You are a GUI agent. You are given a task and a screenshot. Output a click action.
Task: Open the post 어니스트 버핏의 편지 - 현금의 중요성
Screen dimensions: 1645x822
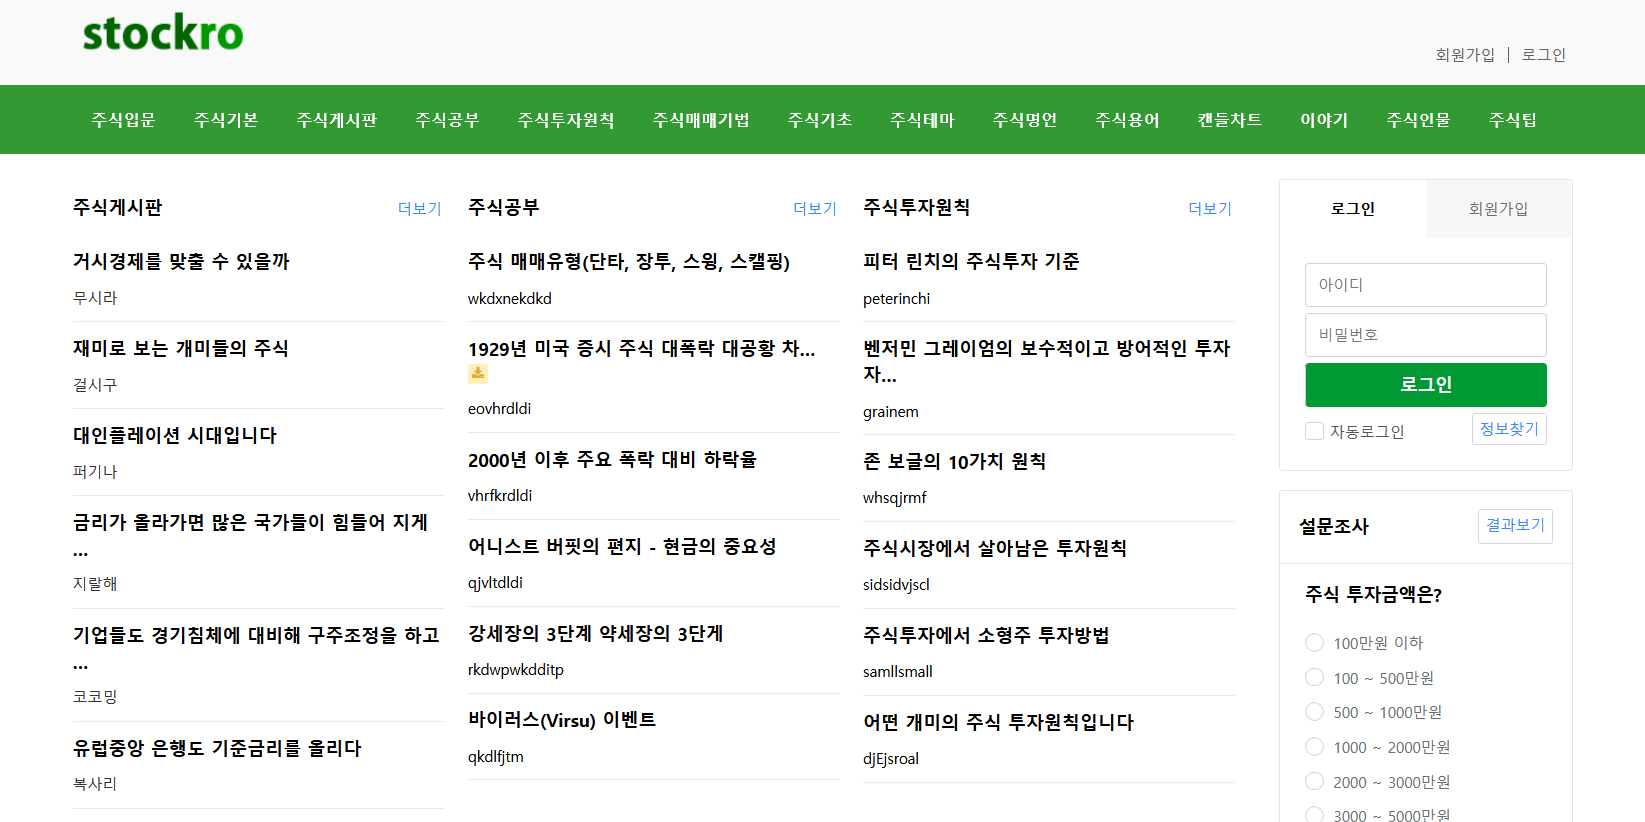pos(622,547)
